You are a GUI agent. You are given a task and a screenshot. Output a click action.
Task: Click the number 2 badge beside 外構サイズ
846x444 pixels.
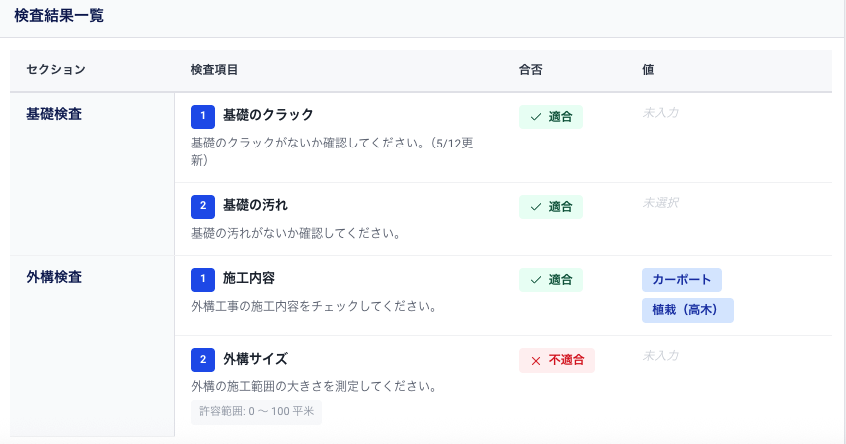pyautogui.click(x=203, y=359)
